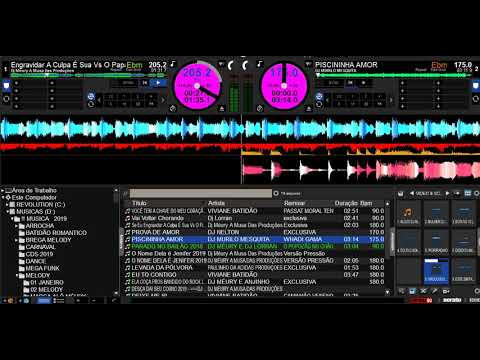Click the pencil edit icon in sampler toolbar
This screenshot has height=360, width=480.
434,291
